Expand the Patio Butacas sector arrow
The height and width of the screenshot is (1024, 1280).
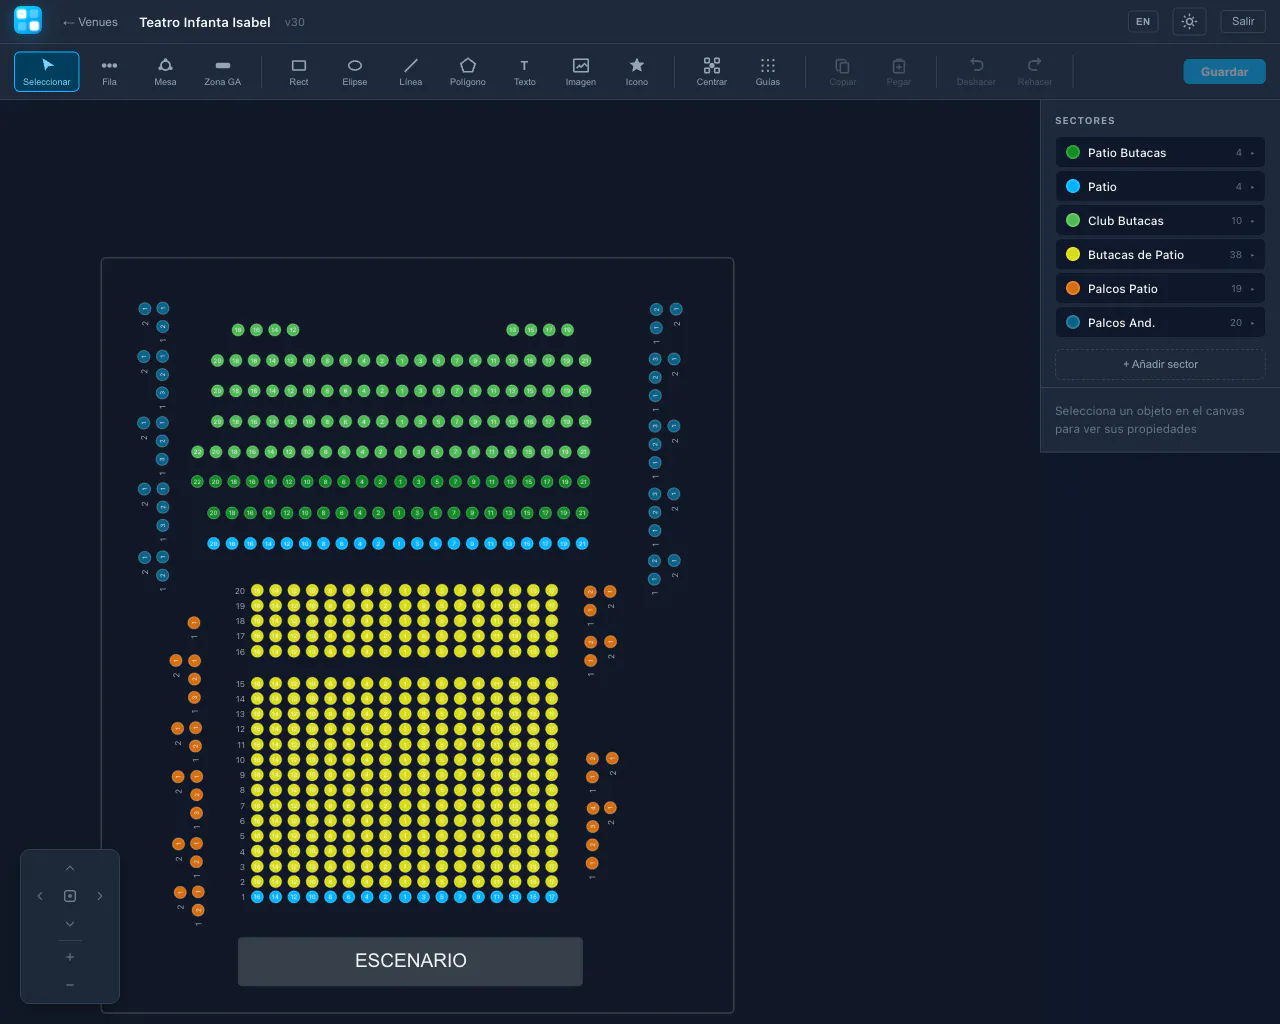coord(1252,153)
